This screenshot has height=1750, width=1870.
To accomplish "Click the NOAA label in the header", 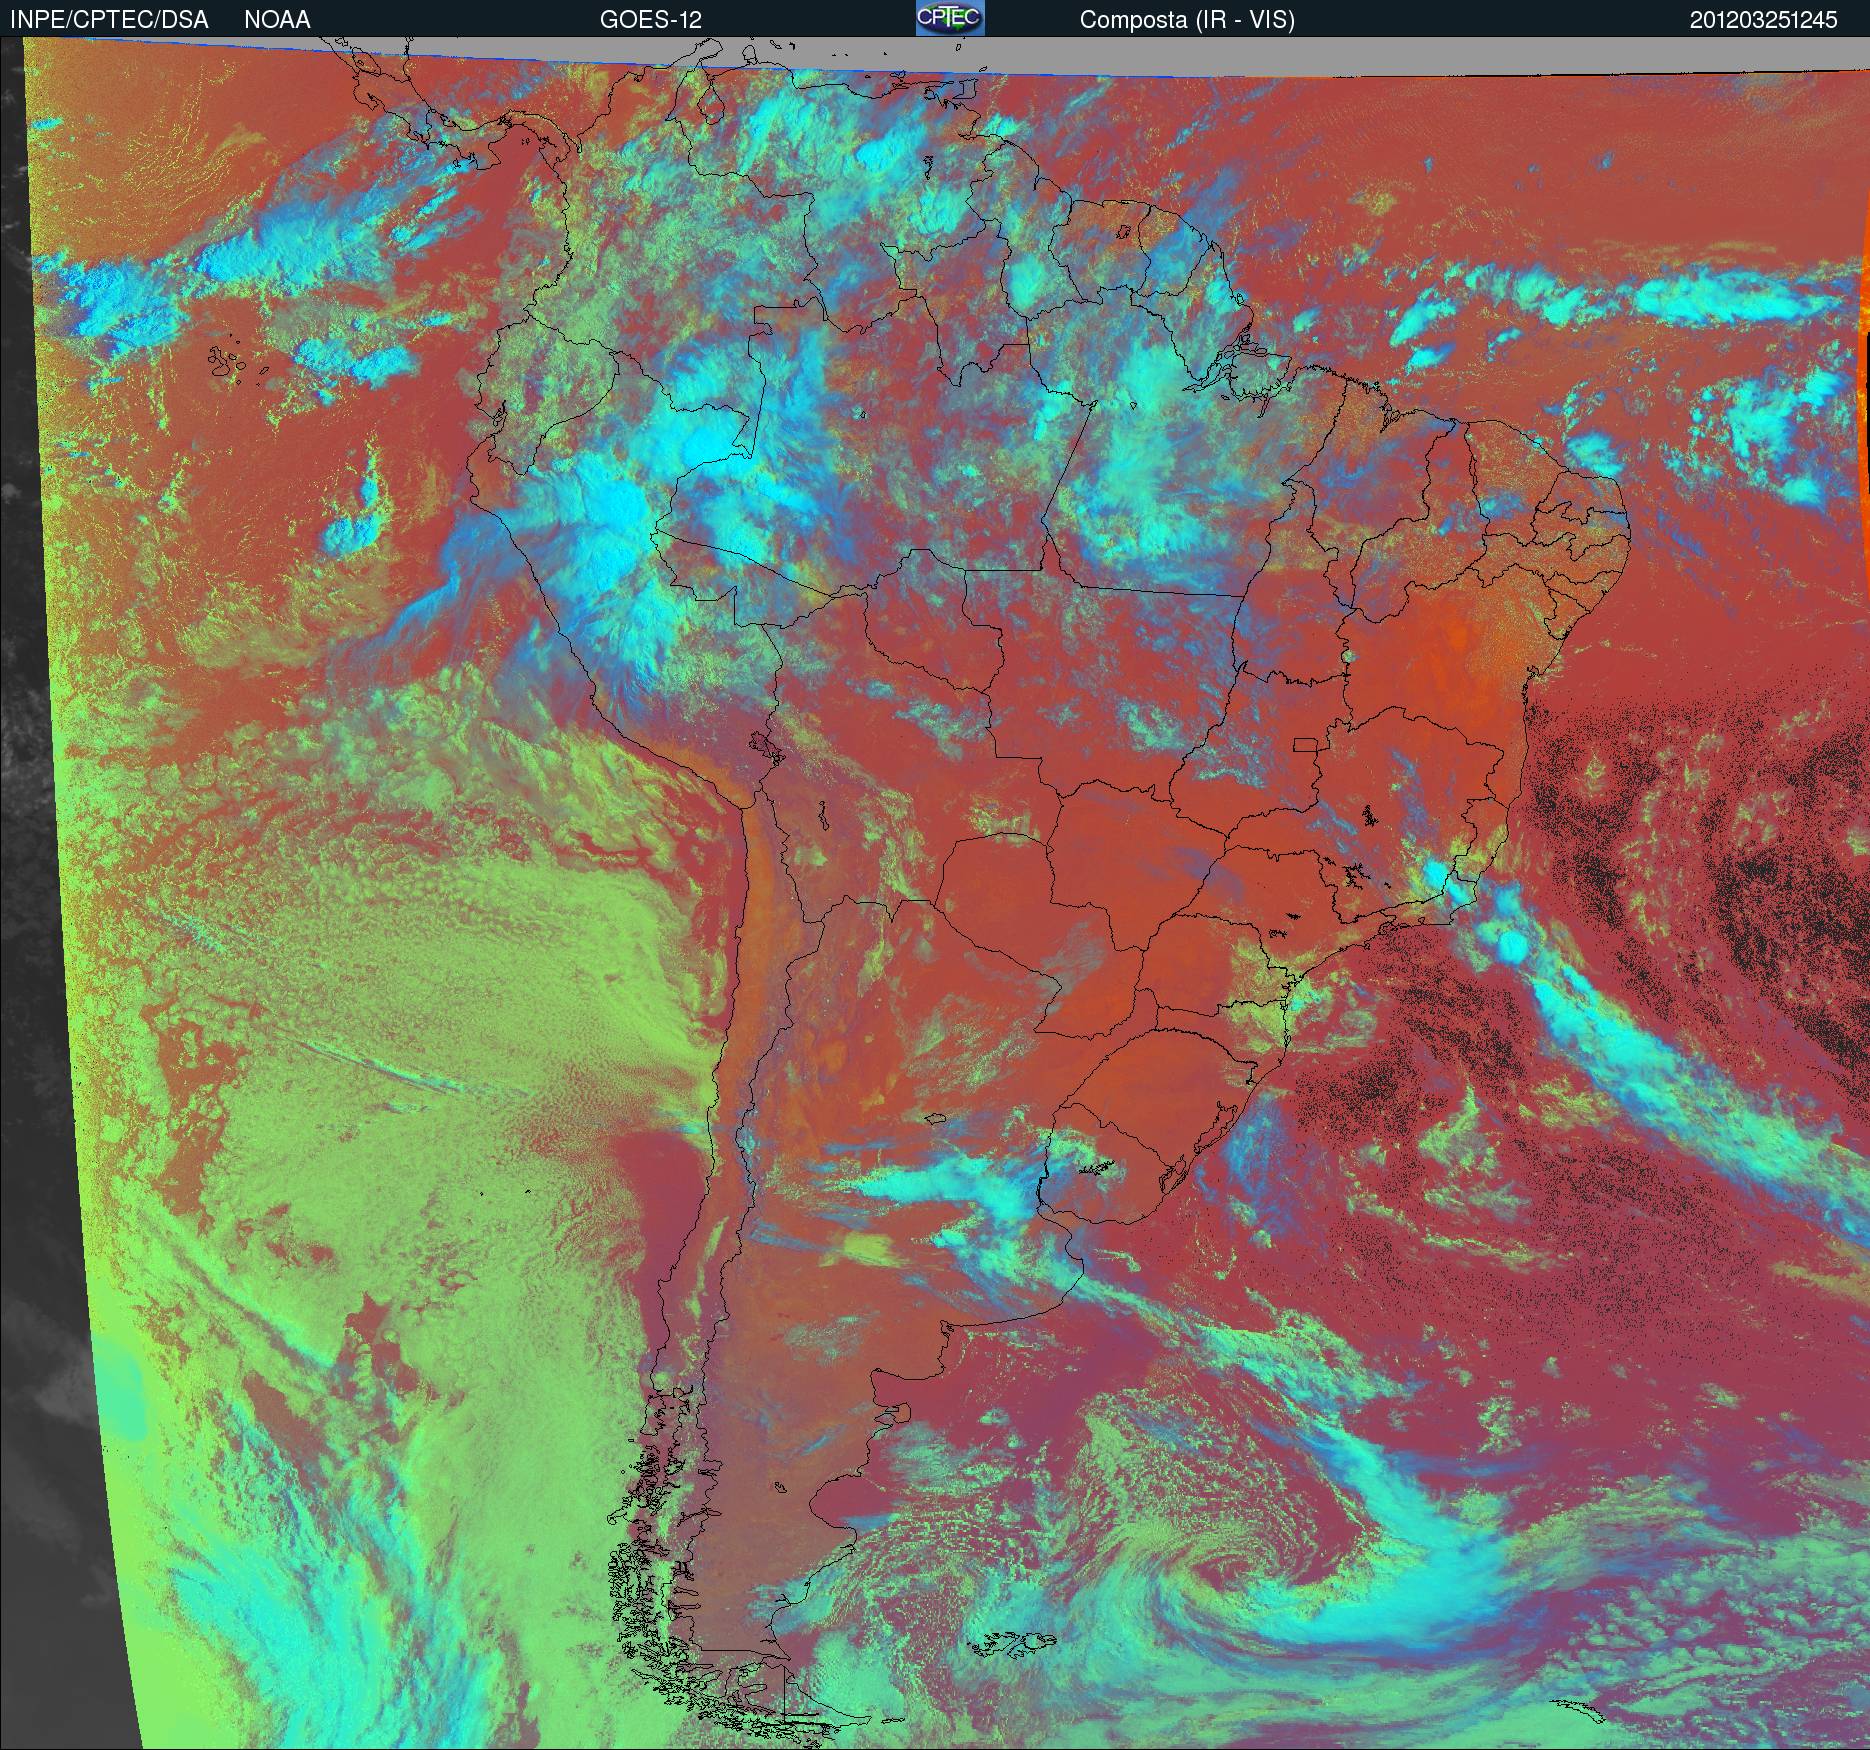I will point(277,19).
